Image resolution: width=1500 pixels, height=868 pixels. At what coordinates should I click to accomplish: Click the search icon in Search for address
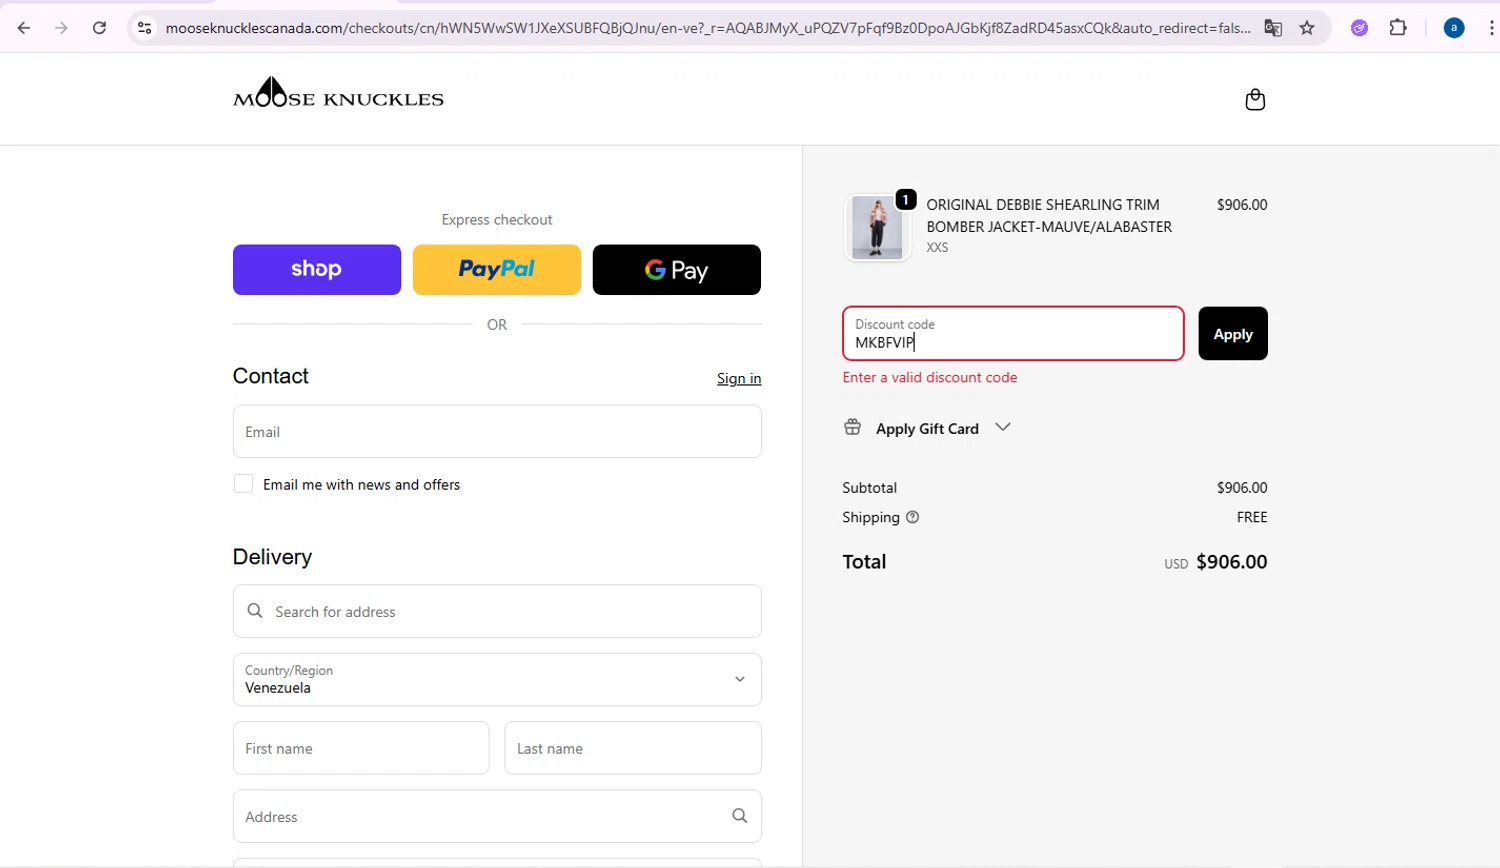point(255,611)
